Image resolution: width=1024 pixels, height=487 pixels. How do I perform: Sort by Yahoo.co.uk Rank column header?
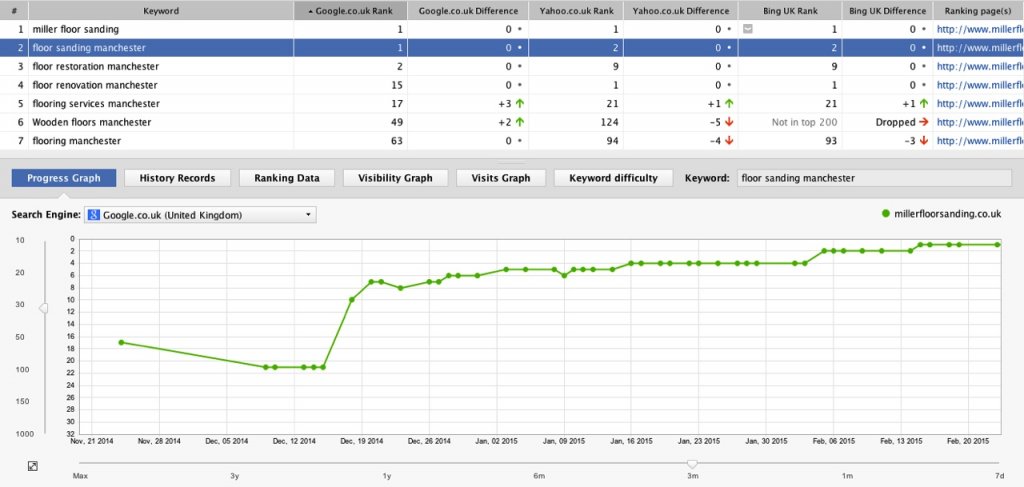[x=576, y=10]
